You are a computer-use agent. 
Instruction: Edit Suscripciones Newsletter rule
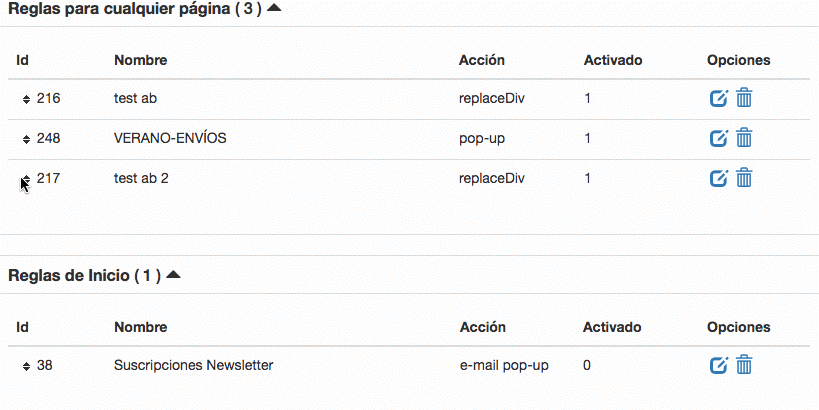pos(719,365)
